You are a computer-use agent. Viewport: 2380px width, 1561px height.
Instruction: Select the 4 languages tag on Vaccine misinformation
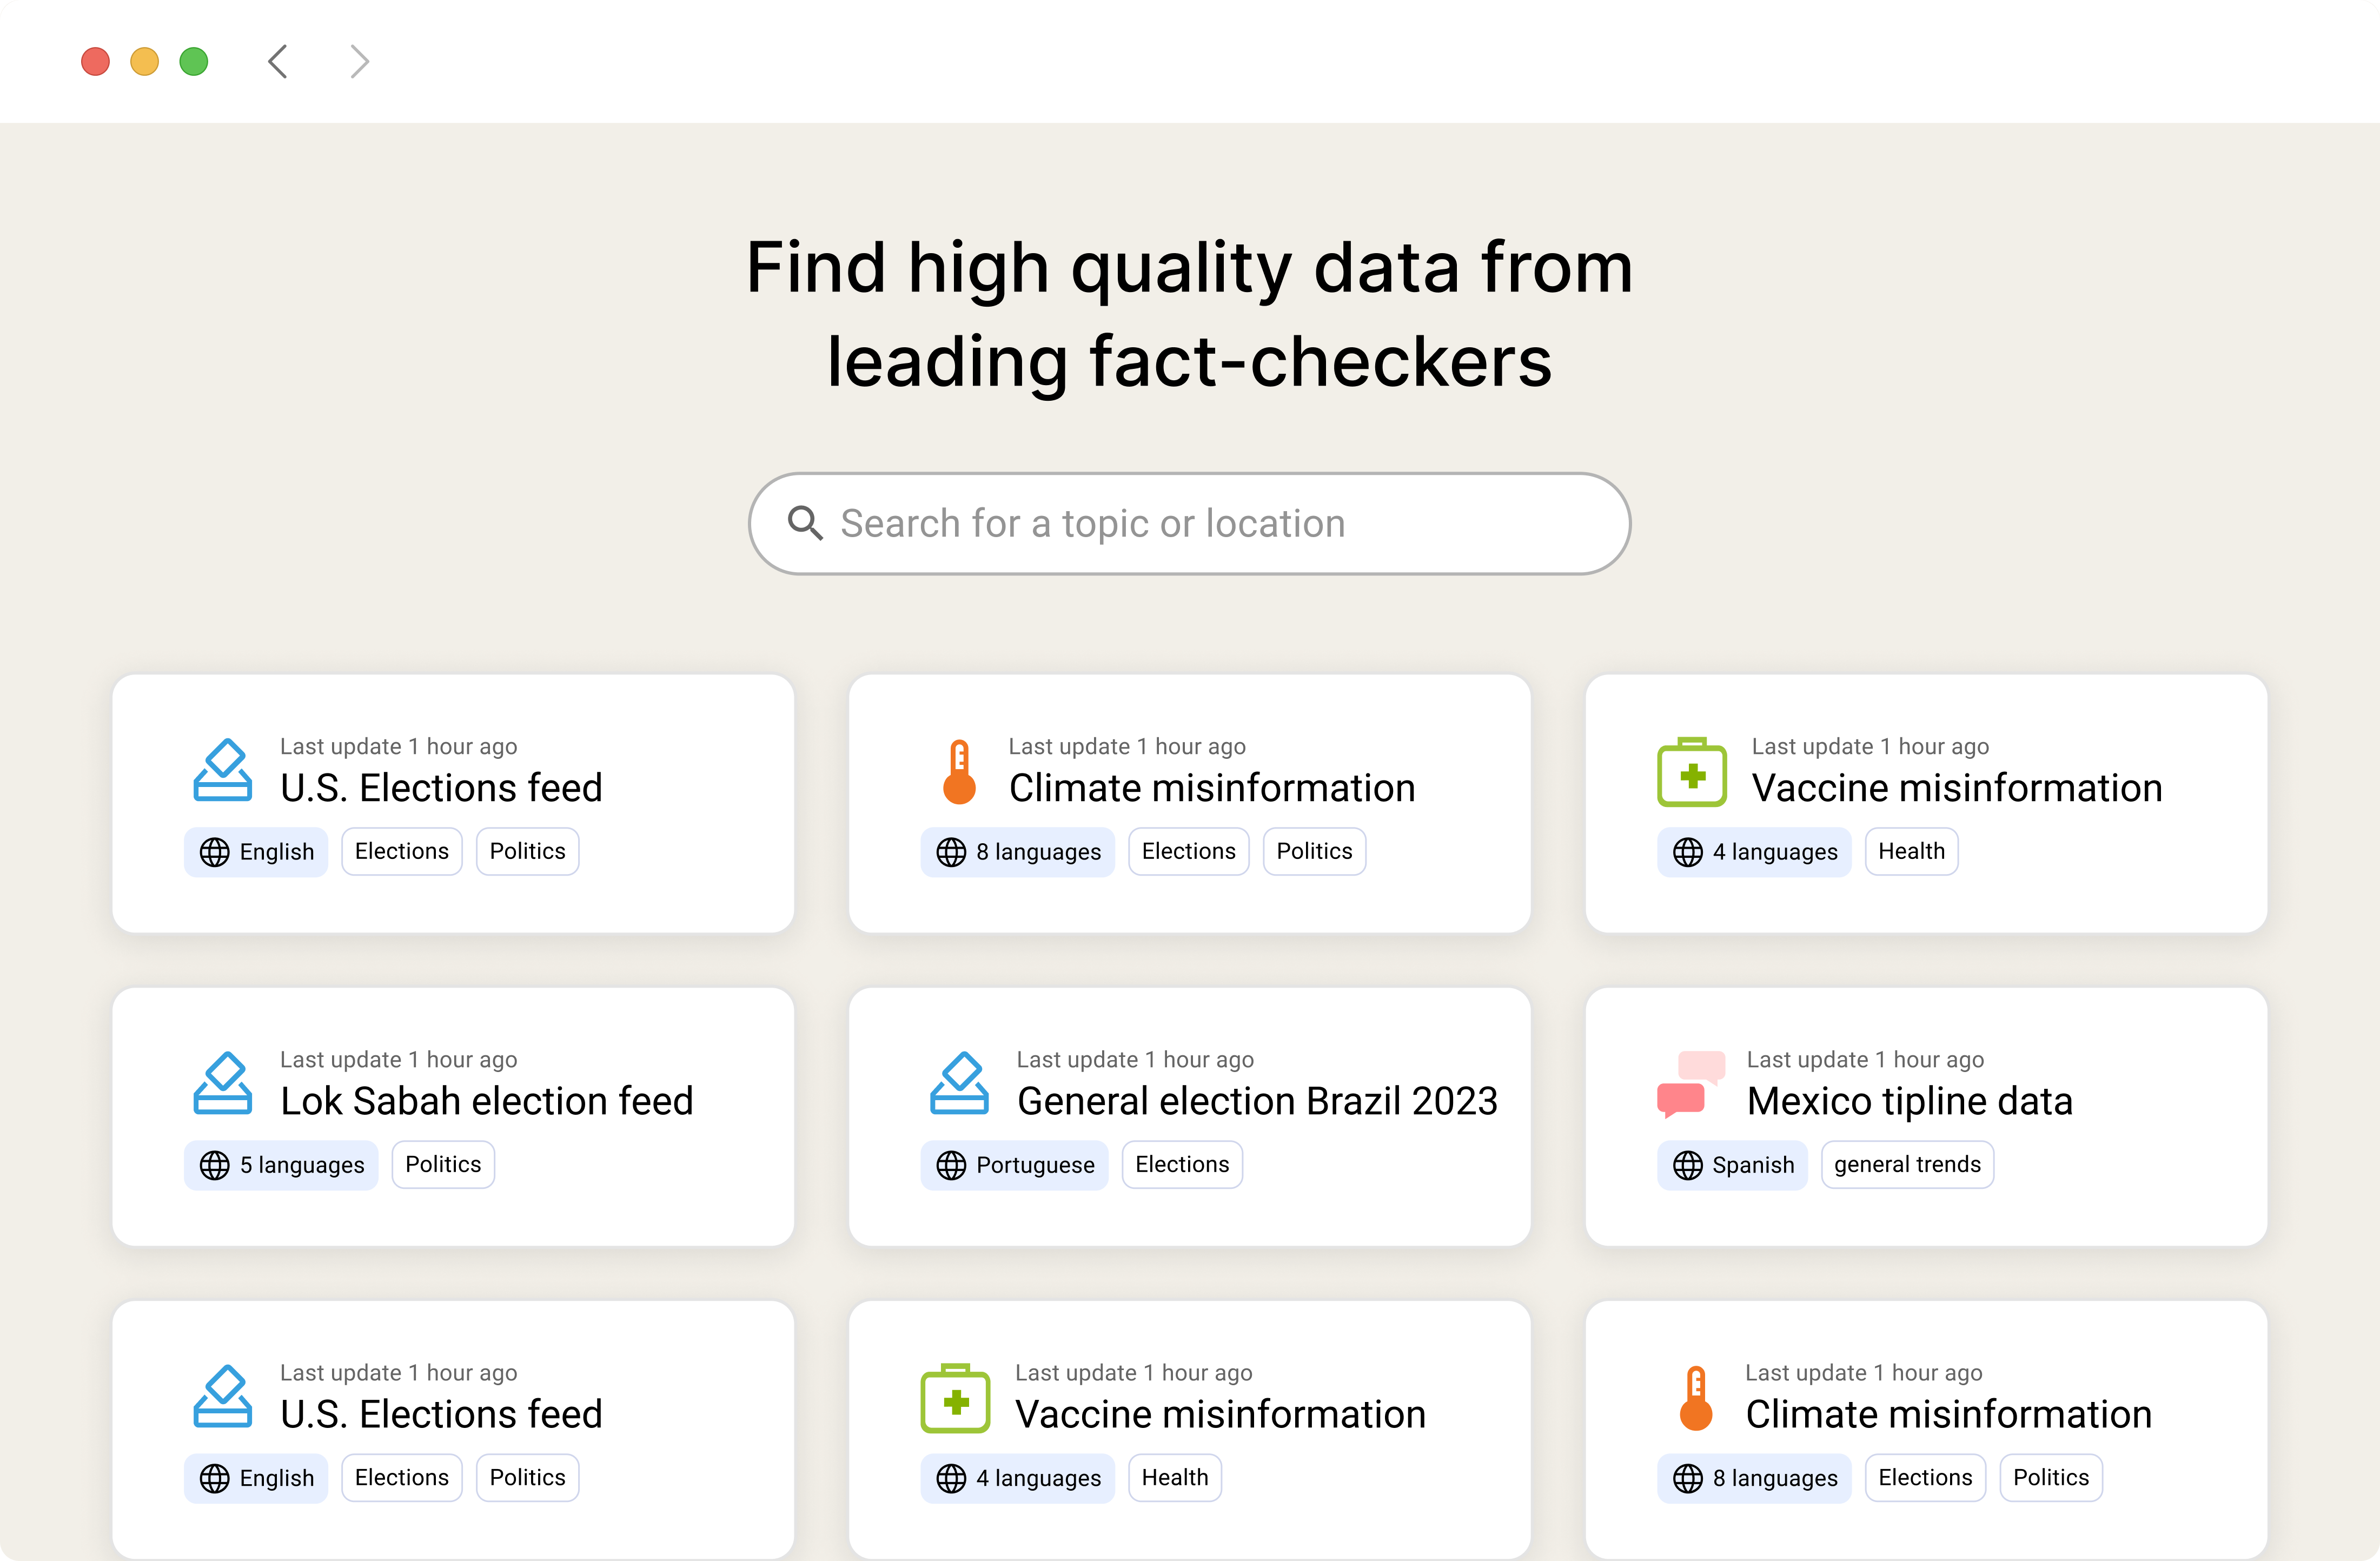[x=1754, y=851]
